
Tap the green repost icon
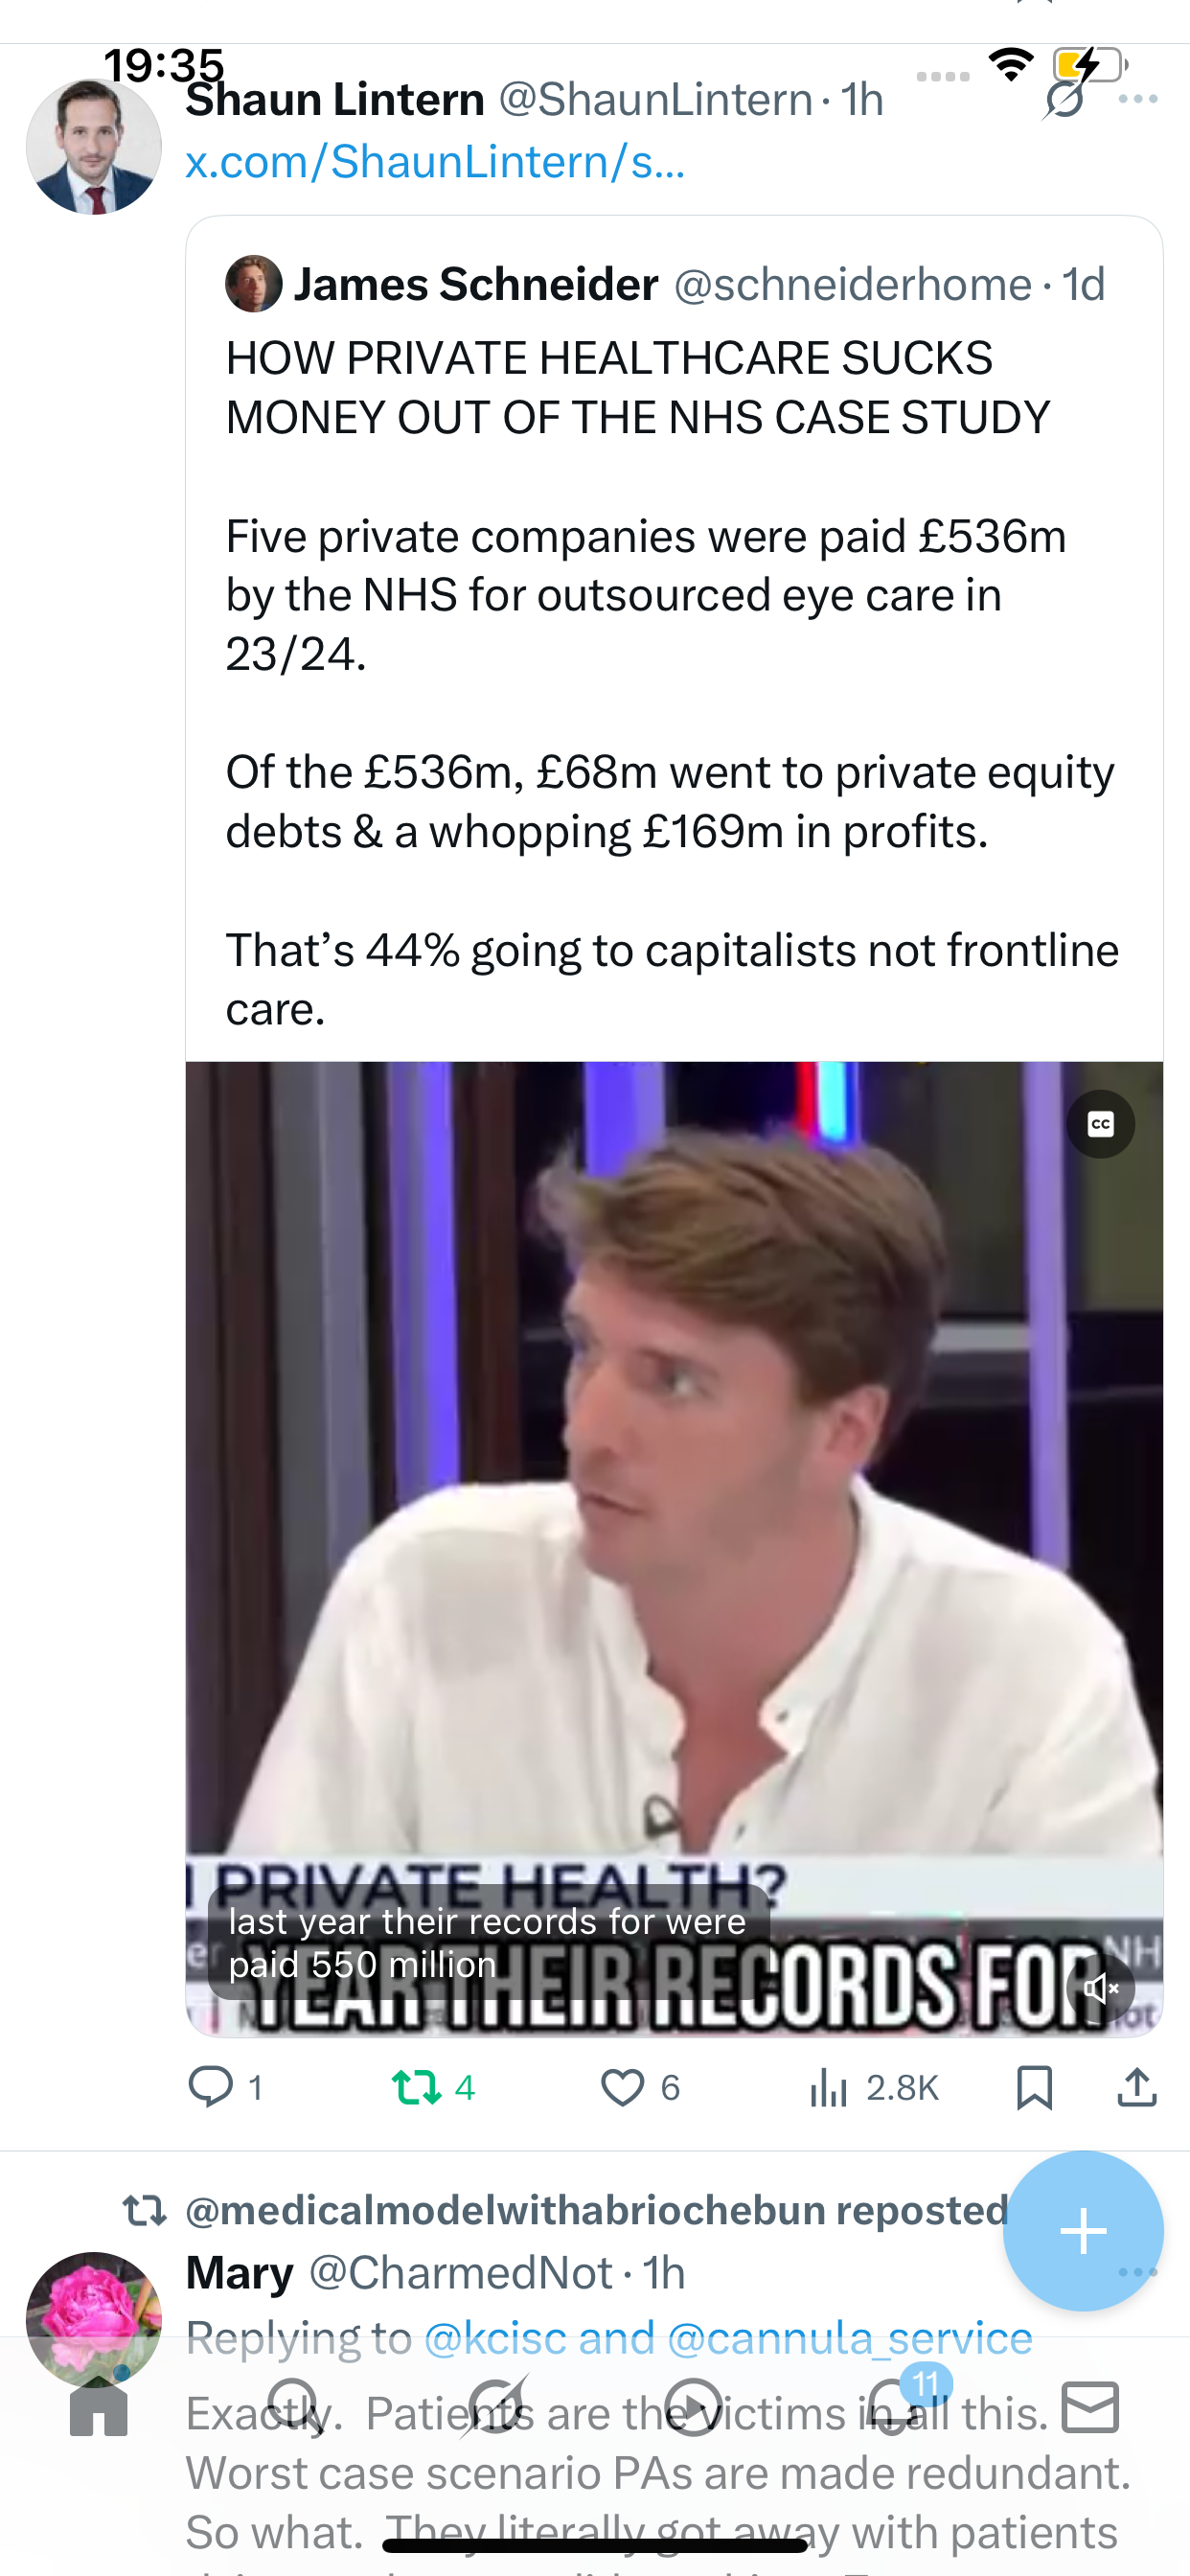(416, 2087)
